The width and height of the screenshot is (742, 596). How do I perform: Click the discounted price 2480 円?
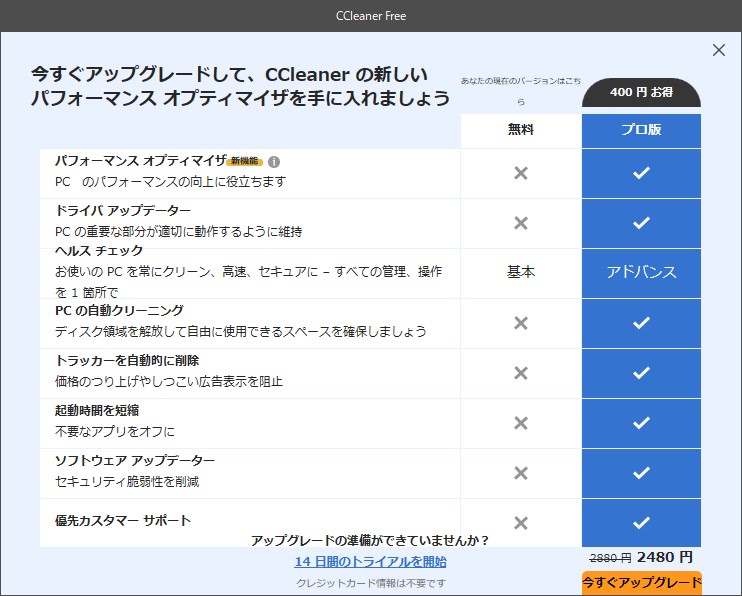pyautogui.click(x=665, y=557)
